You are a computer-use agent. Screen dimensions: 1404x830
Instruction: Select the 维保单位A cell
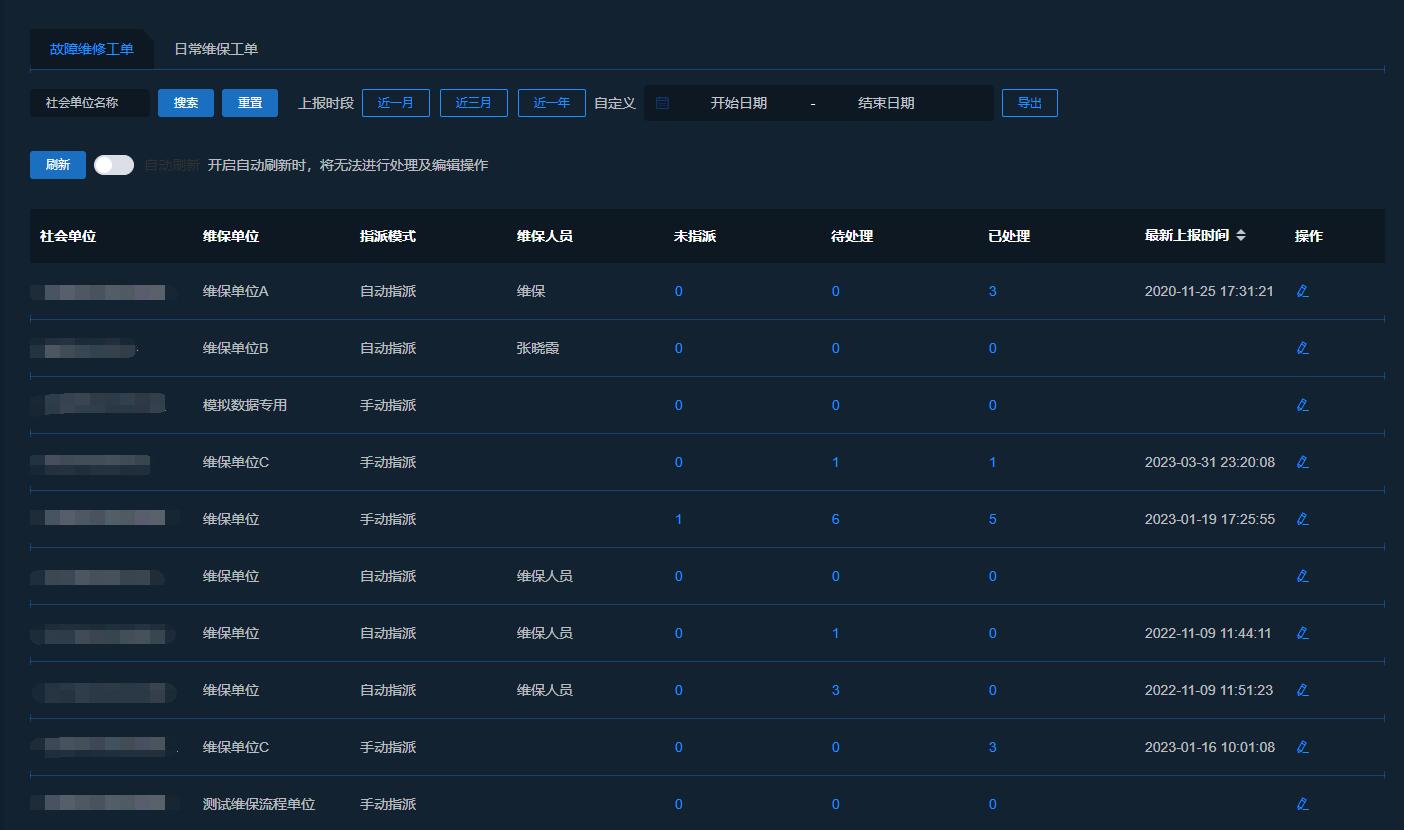point(236,291)
